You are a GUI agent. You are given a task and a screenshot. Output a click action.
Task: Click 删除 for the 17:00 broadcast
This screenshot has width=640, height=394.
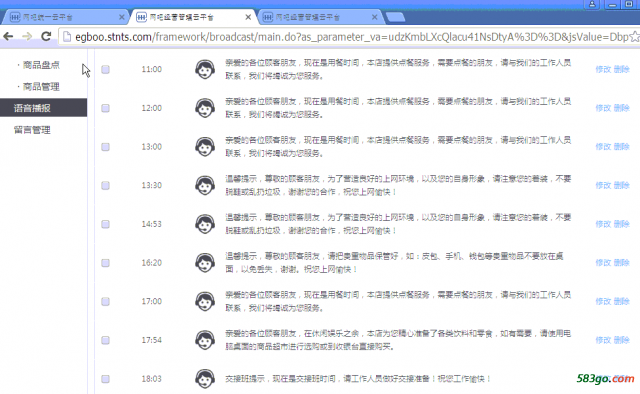(x=622, y=301)
